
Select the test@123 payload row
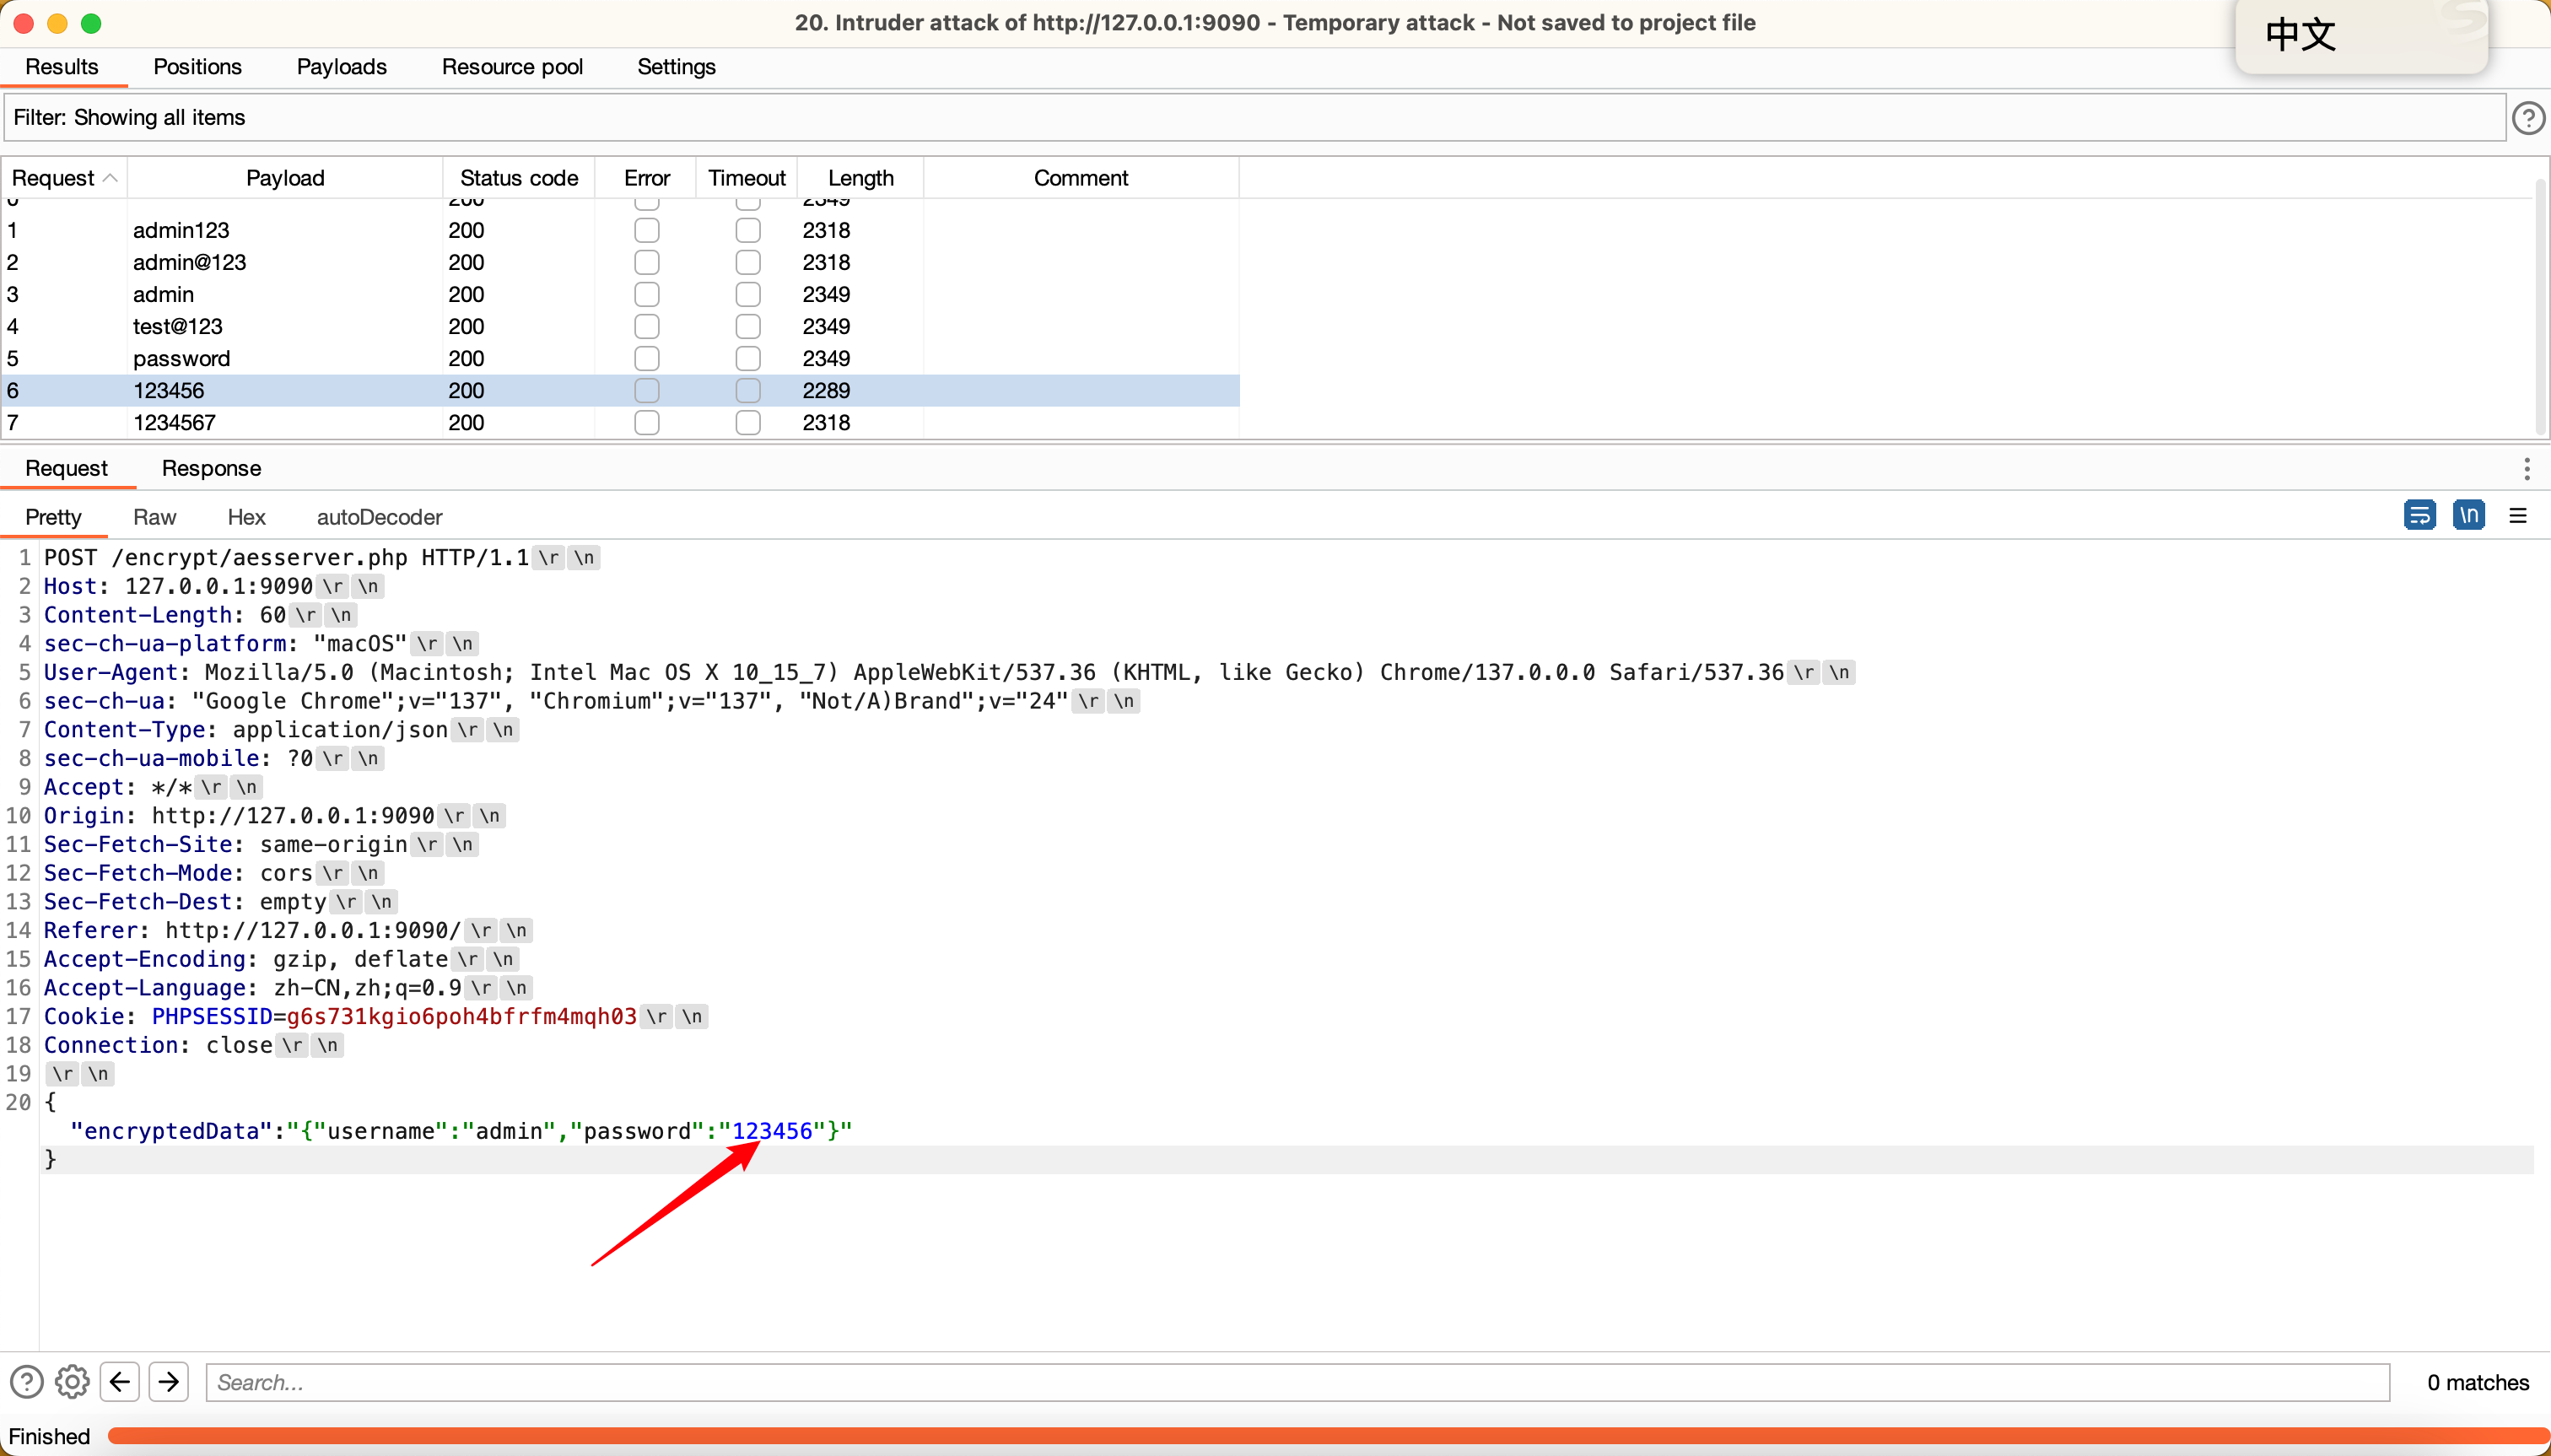pos(620,327)
